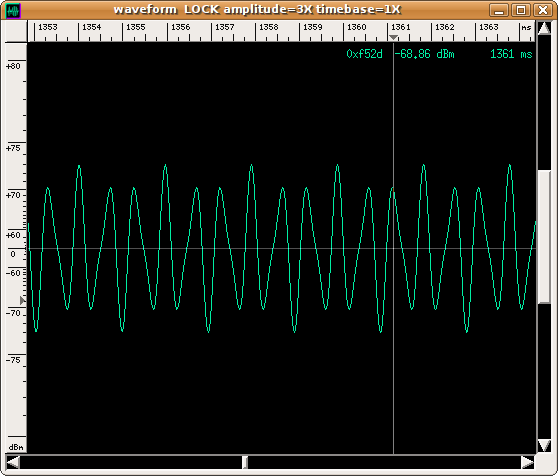Click the small level marker arrow near -70
558x476 pixels.
[x=22, y=301]
